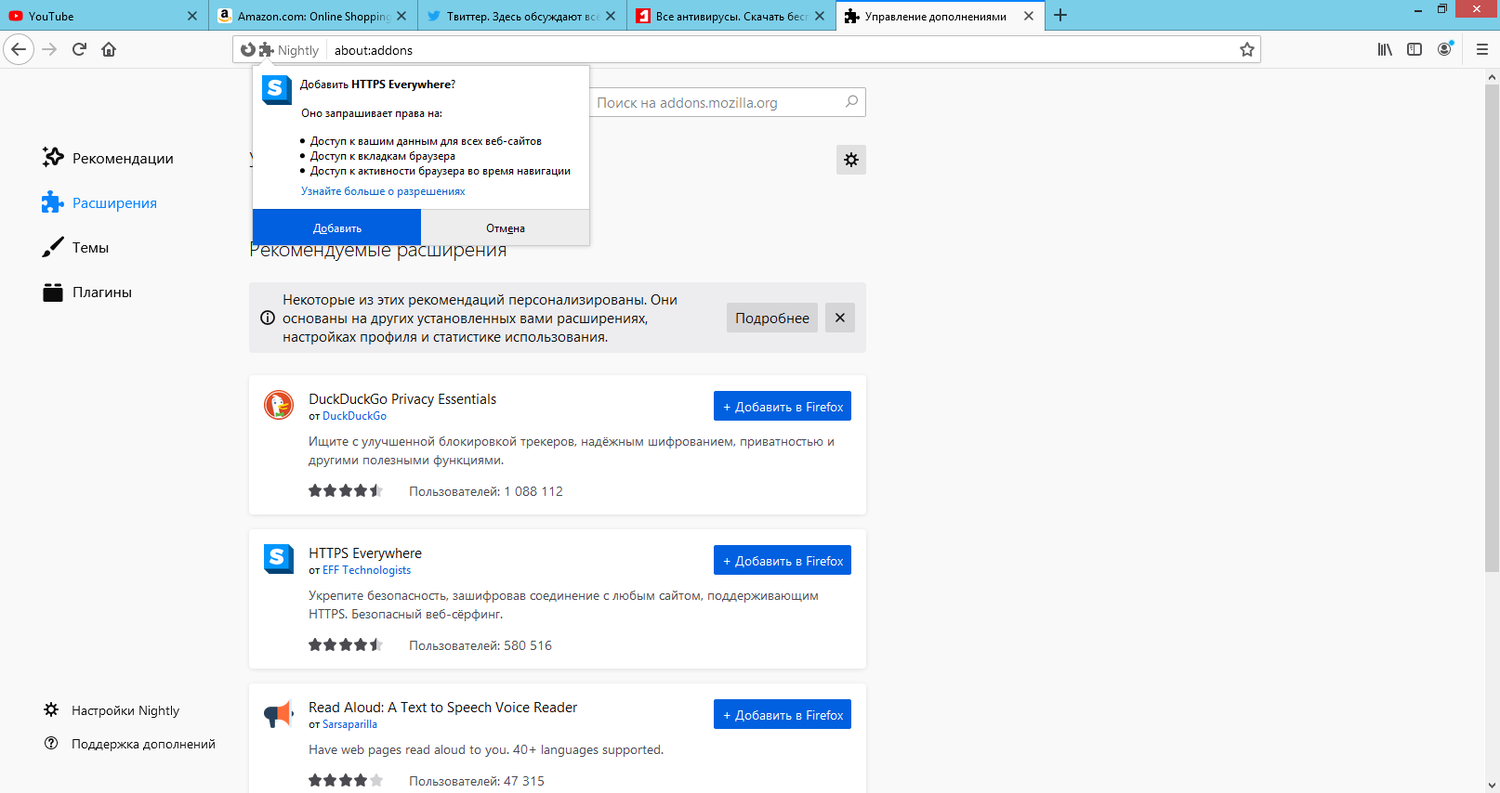
Task: Click the HTTPS Everywhere card star rating
Action: coord(346,645)
